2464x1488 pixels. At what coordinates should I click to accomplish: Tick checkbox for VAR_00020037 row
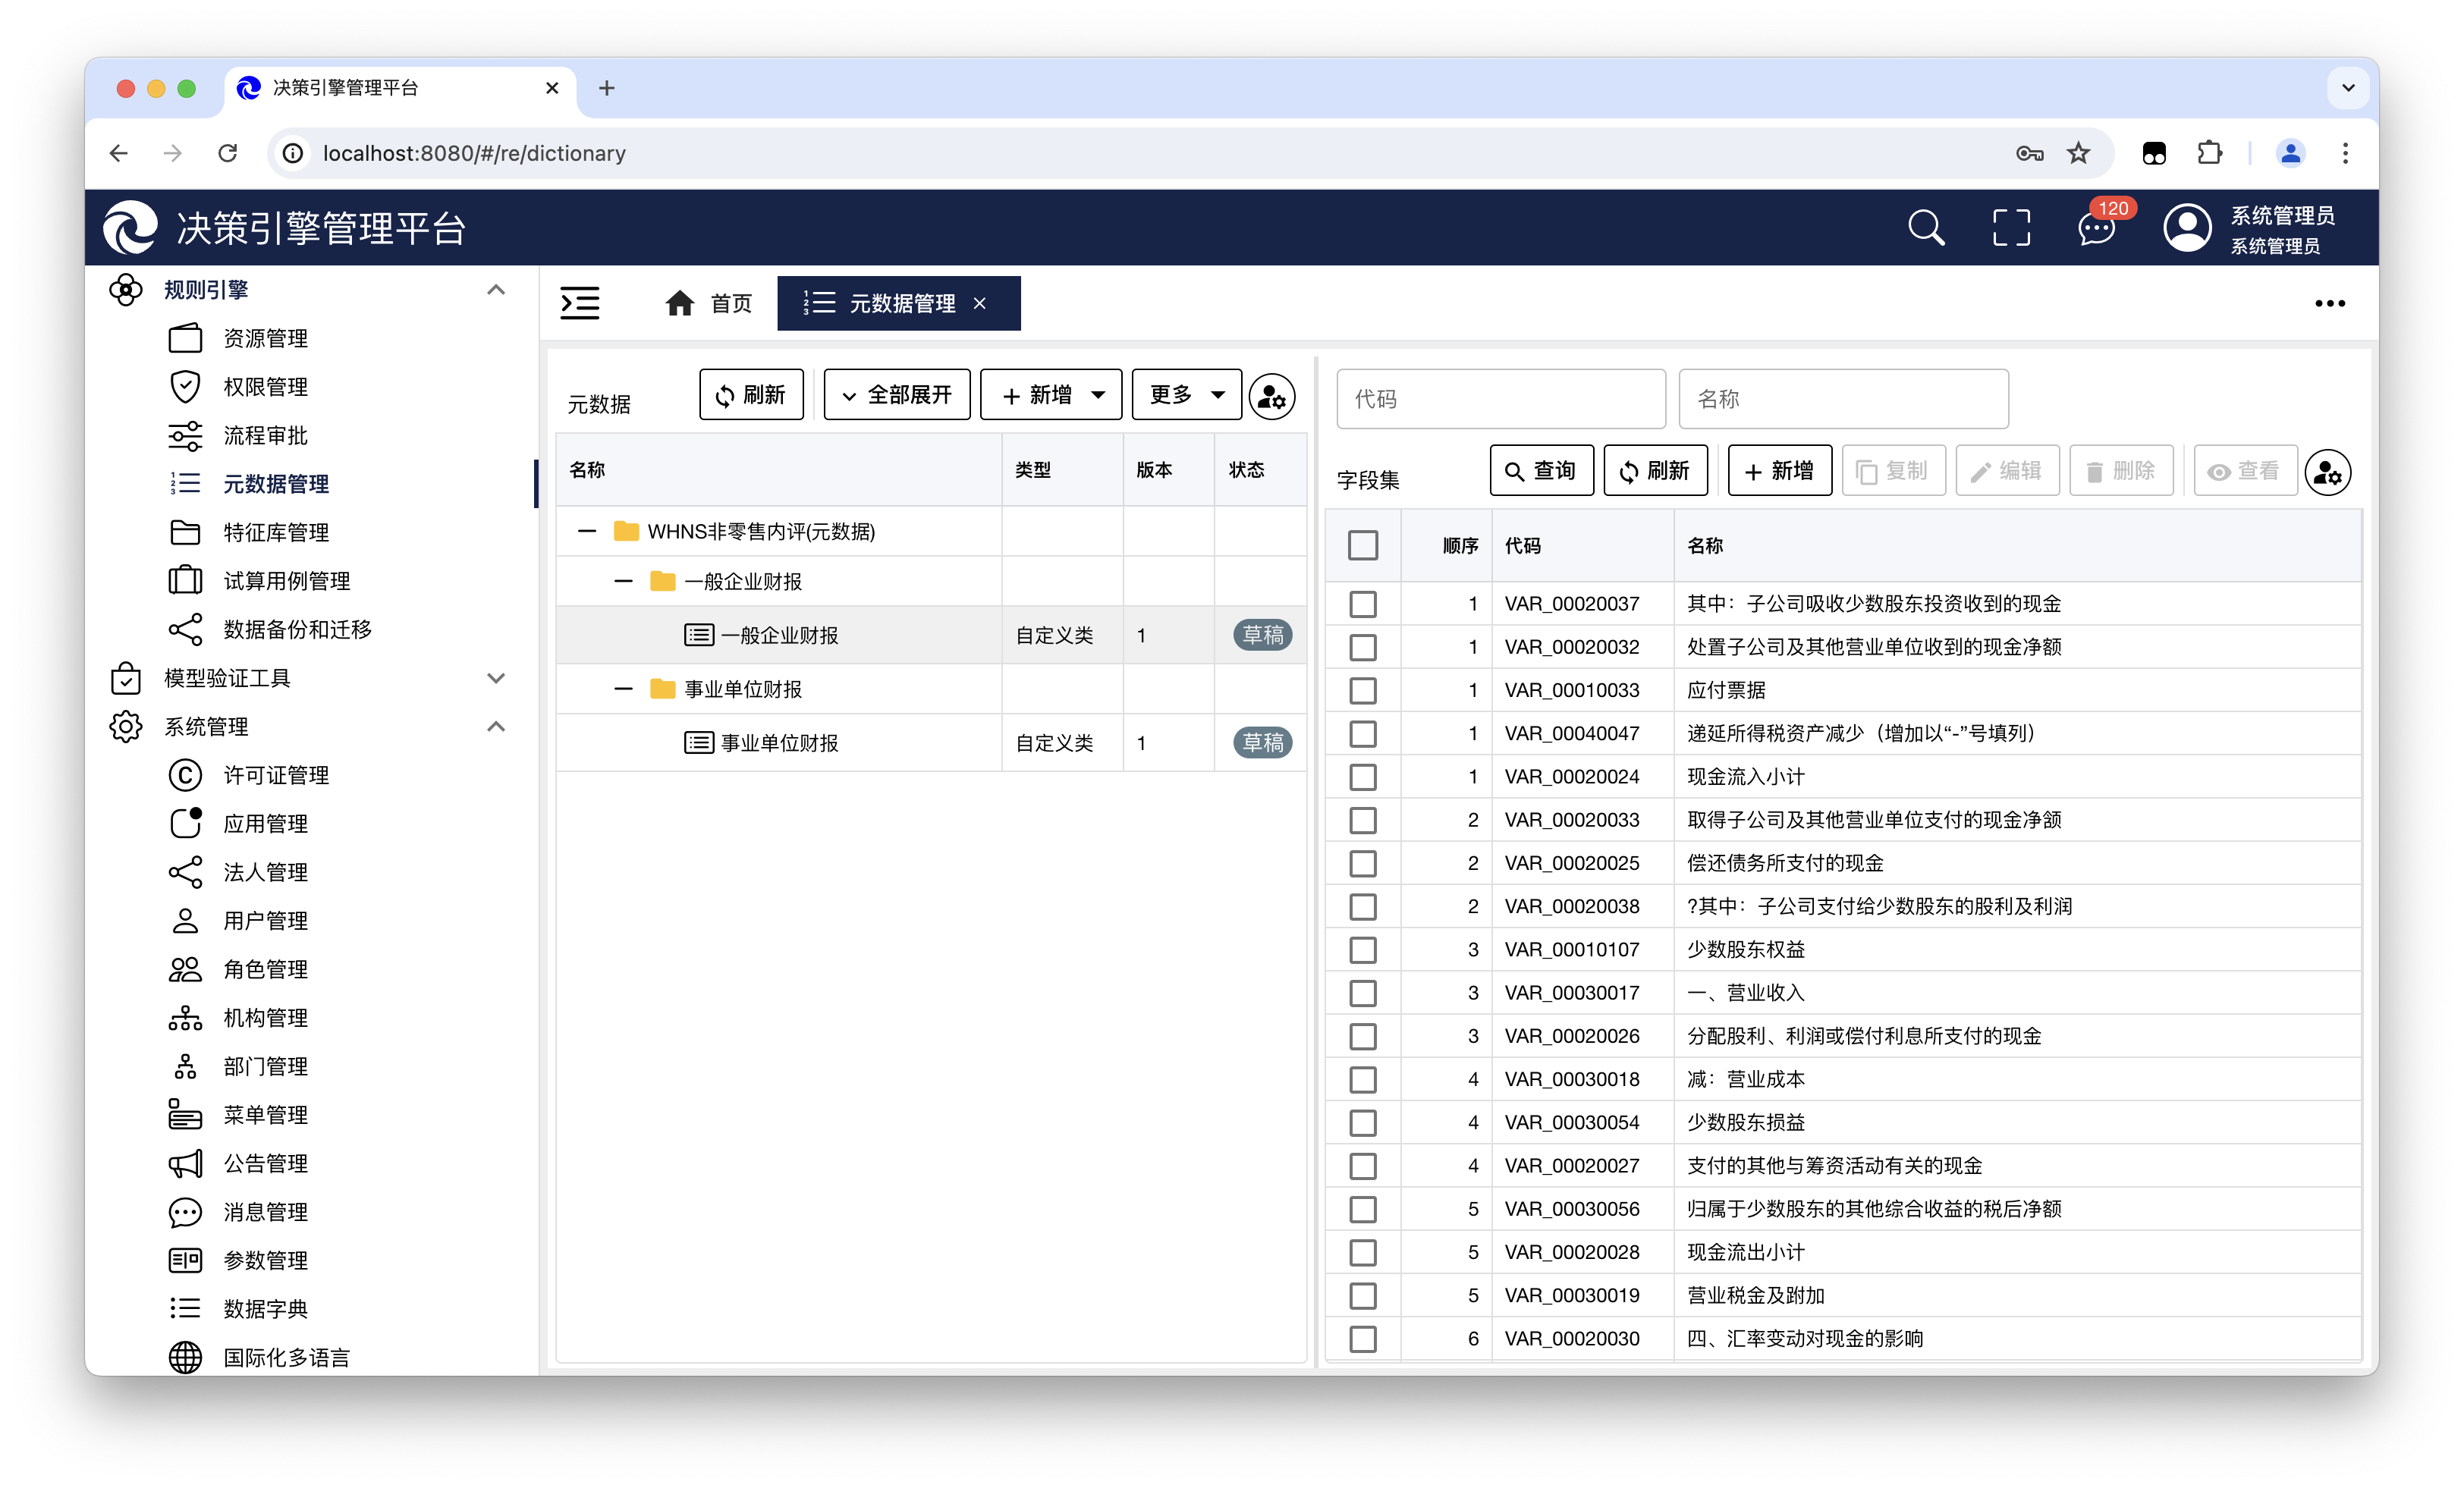click(1362, 604)
